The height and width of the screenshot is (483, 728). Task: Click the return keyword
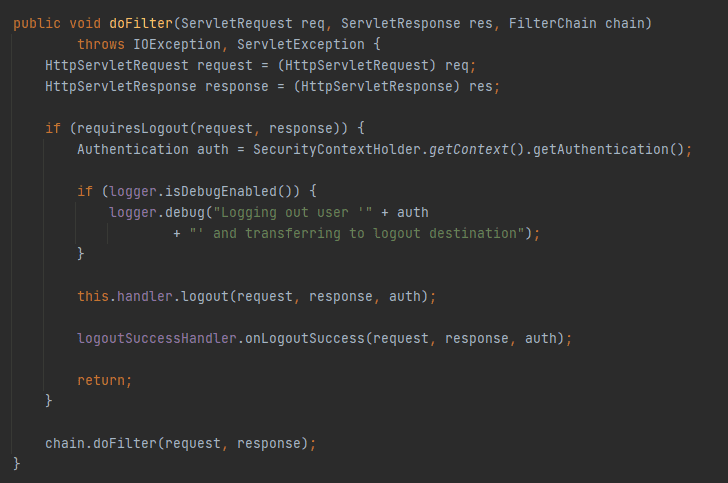pyautogui.click(x=101, y=380)
